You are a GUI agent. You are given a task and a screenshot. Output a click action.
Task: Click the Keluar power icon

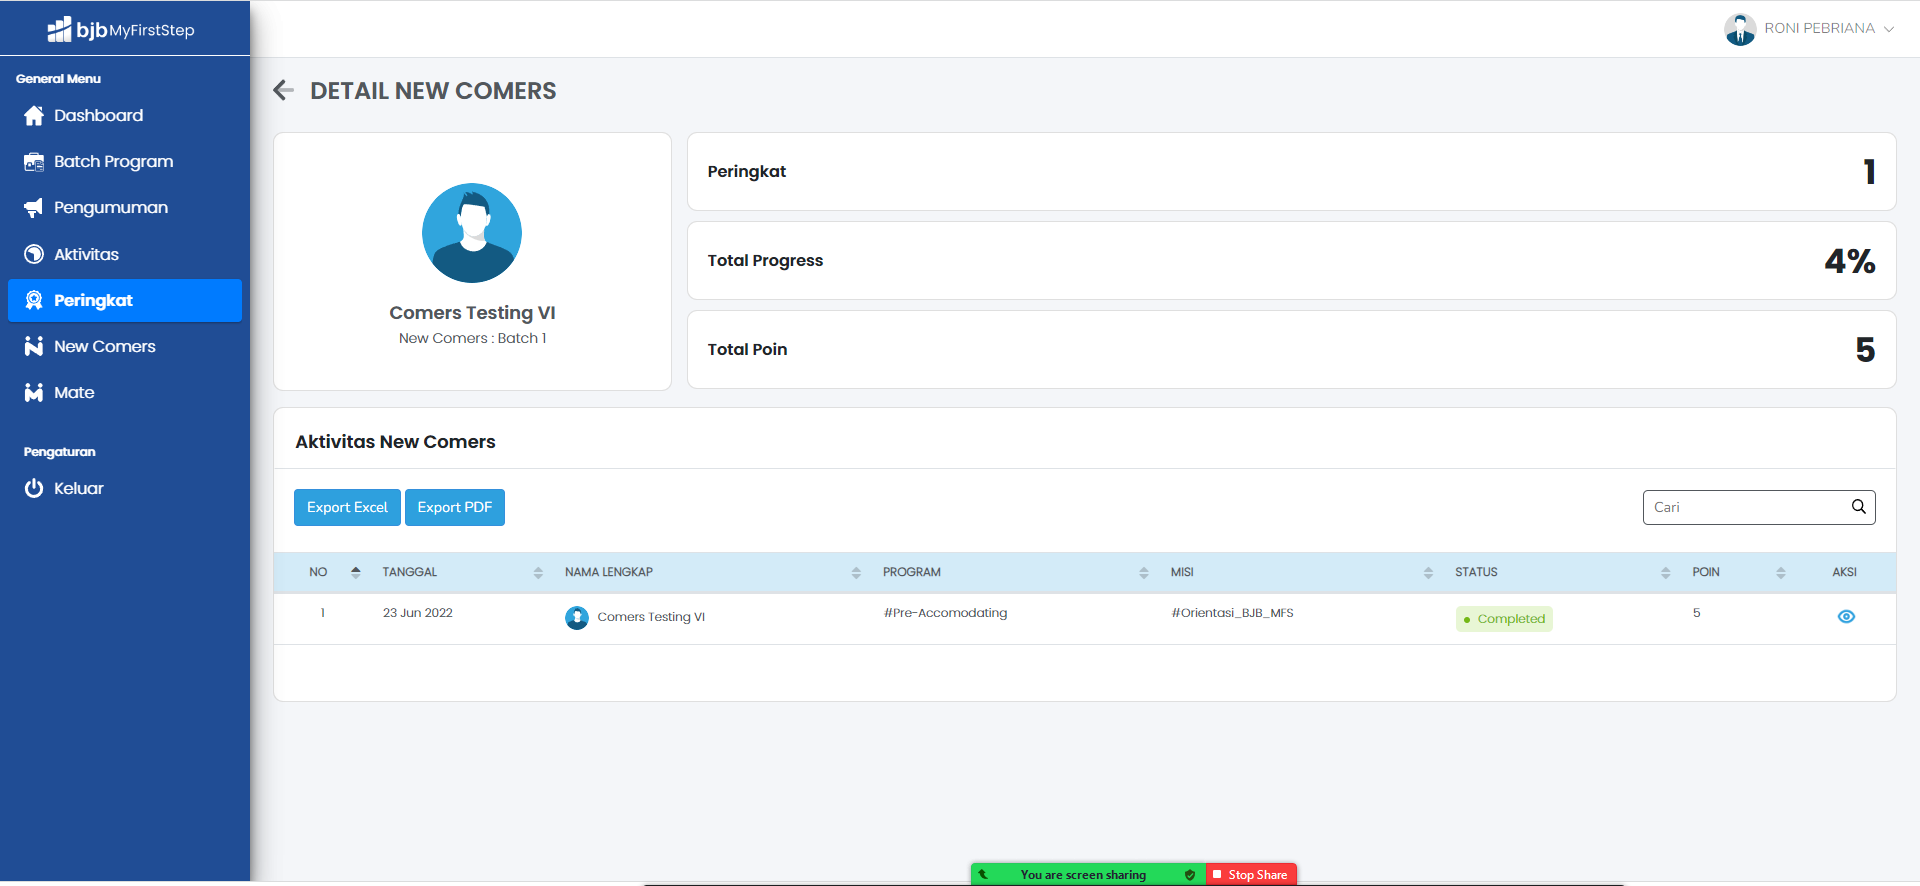coord(34,488)
